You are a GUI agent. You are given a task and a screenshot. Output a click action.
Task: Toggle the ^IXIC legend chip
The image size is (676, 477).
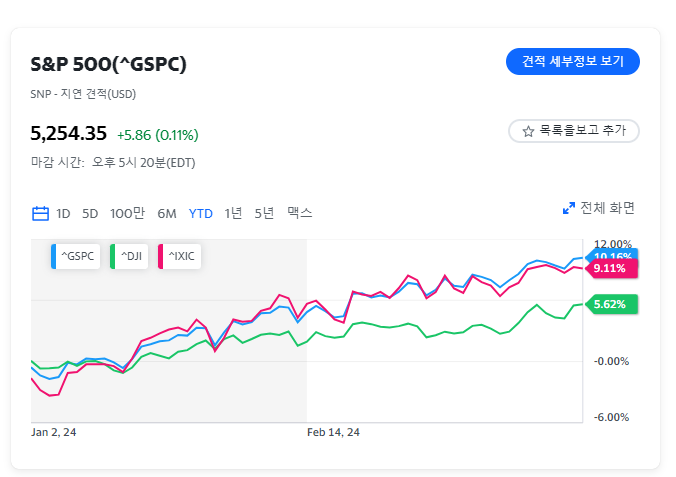(x=179, y=256)
